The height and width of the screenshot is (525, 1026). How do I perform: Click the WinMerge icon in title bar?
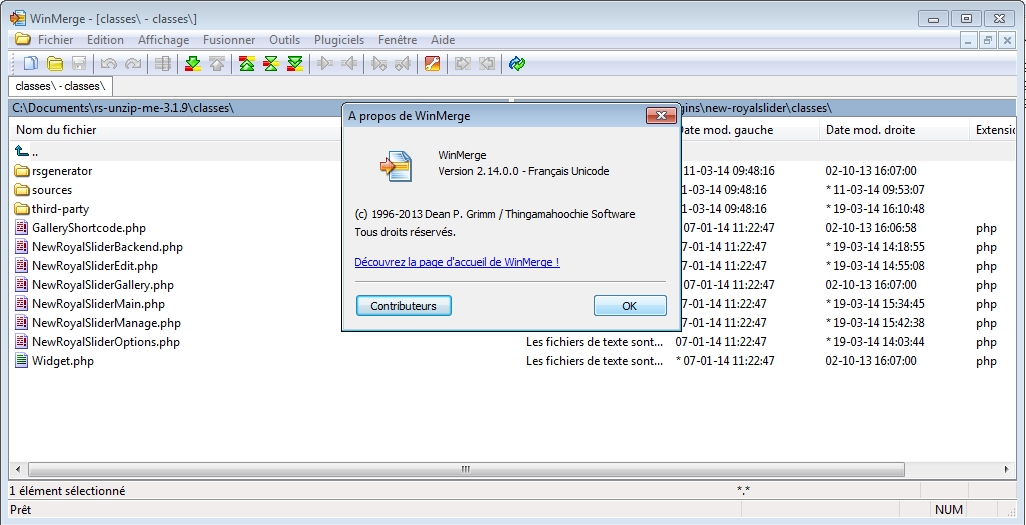pos(18,18)
